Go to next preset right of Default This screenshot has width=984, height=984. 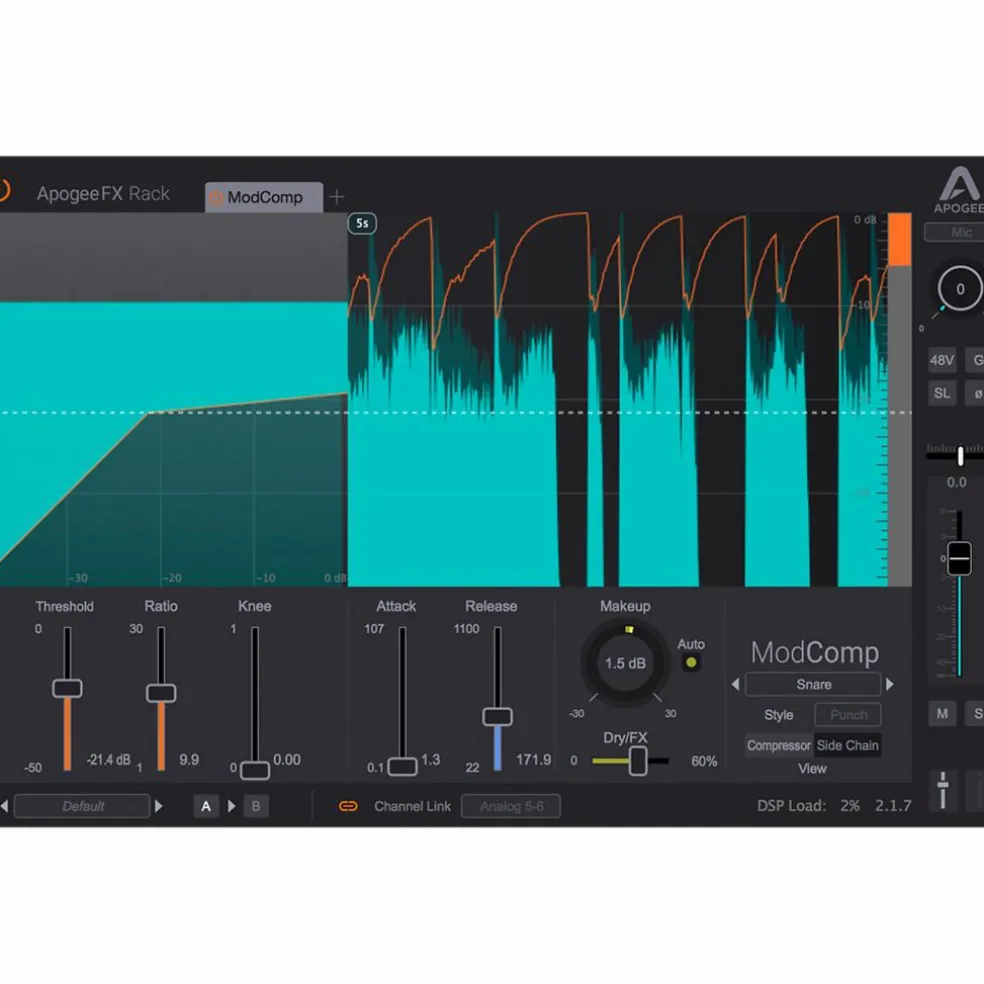[159, 806]
